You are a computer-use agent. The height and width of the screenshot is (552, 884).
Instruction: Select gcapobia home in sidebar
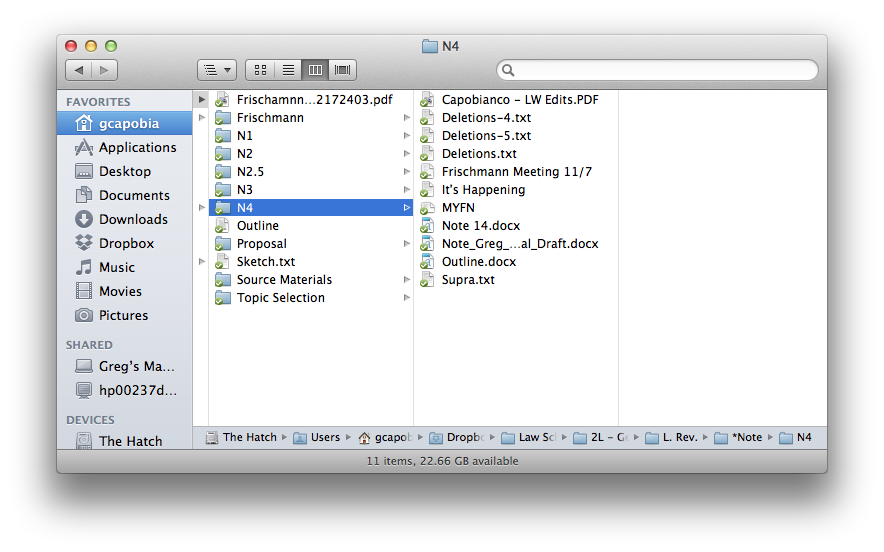tap(125, 123)
